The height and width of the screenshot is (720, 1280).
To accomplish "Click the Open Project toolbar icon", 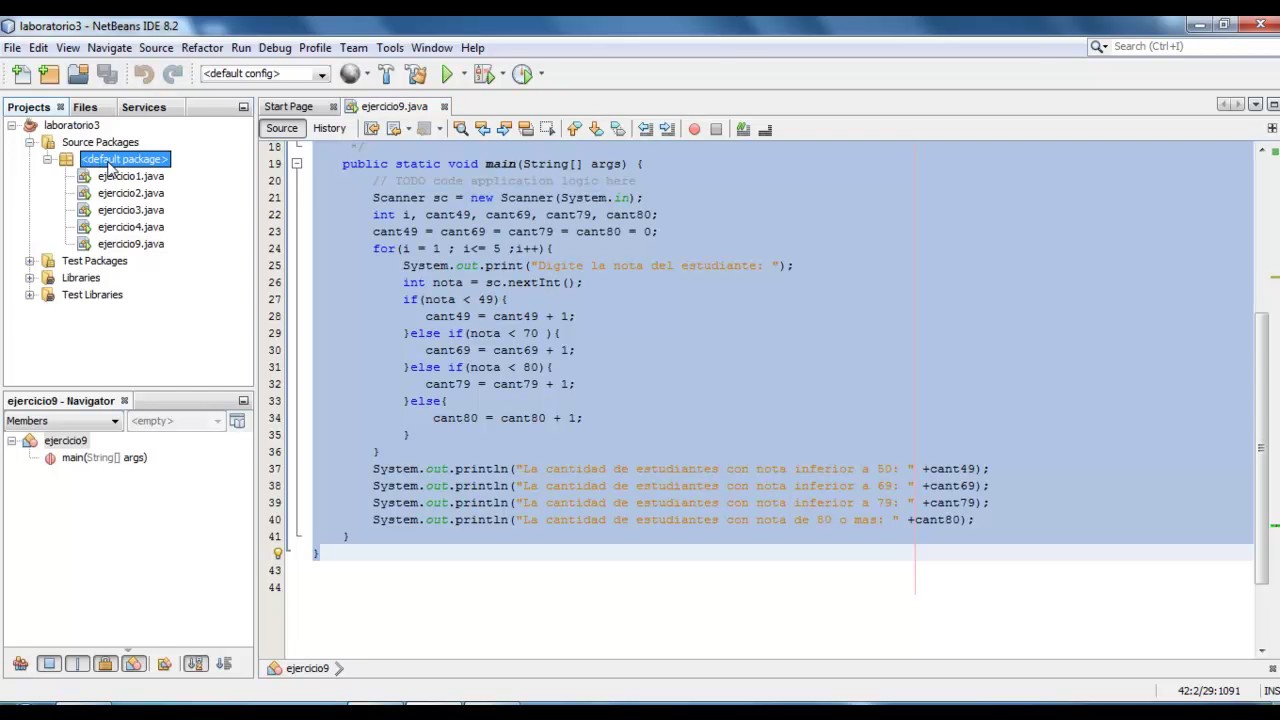I will pos(78,74).
